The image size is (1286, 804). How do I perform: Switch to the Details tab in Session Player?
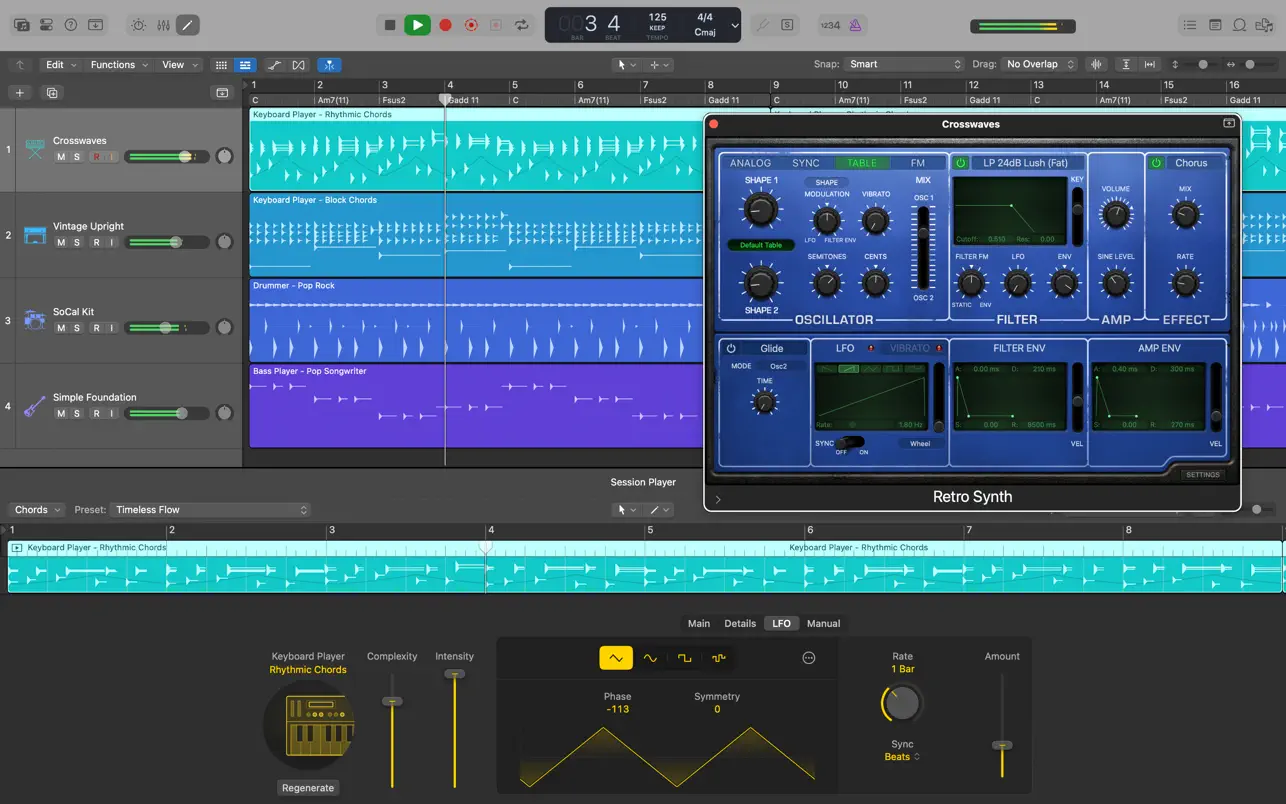(x=740, y=623)
